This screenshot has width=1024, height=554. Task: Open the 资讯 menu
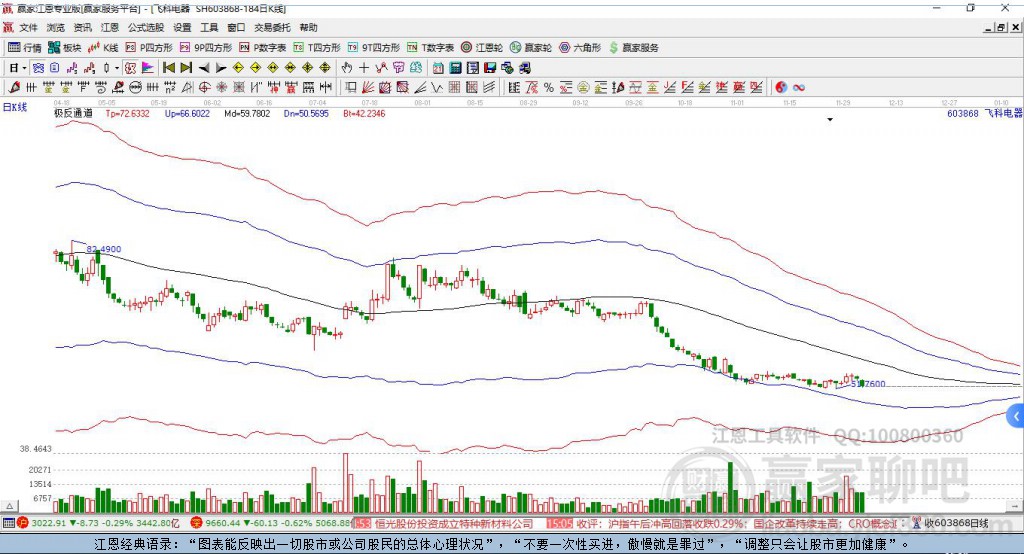click(82, 27)
